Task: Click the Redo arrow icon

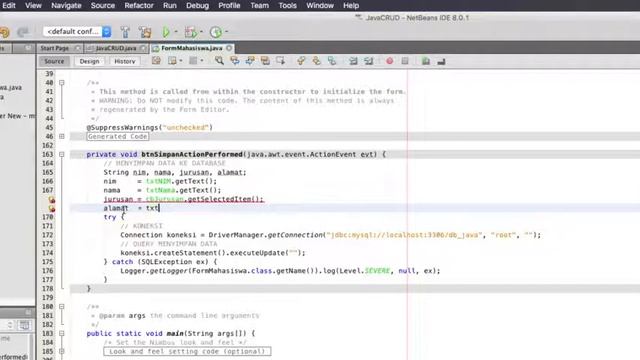Action: 22,32
